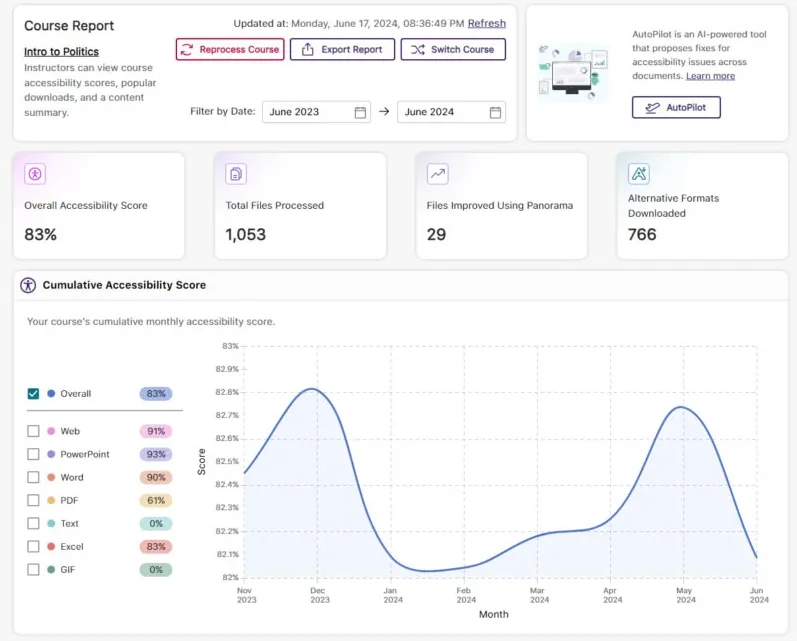Image resolution: width=797 pixels, height=641 pixels.
Task: Launch the AutoPilot button
Action: 676,107
